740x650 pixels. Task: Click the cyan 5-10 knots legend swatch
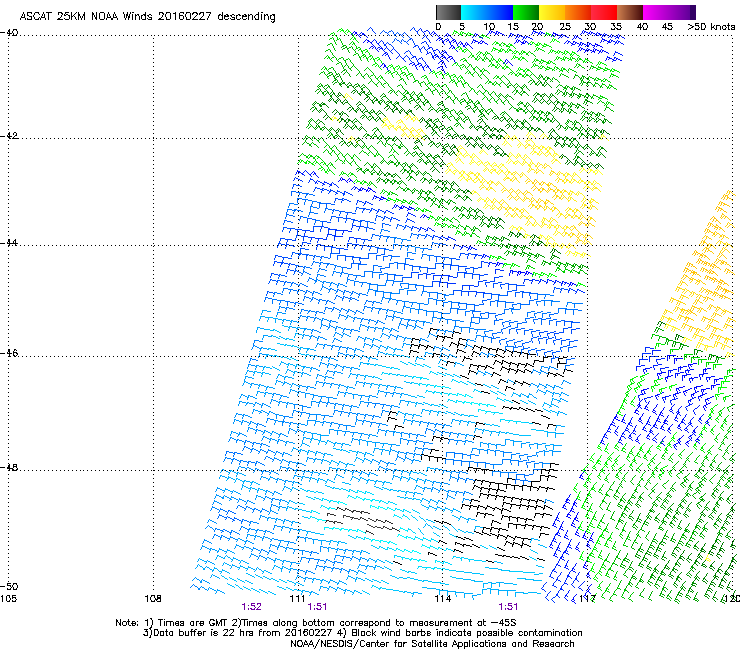point(474,12)
